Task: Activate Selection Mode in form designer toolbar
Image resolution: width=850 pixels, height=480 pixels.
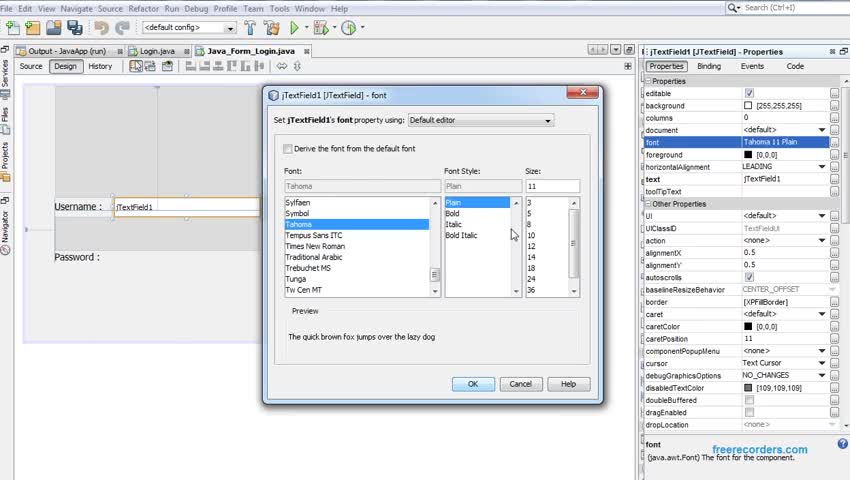Action: 136,66
